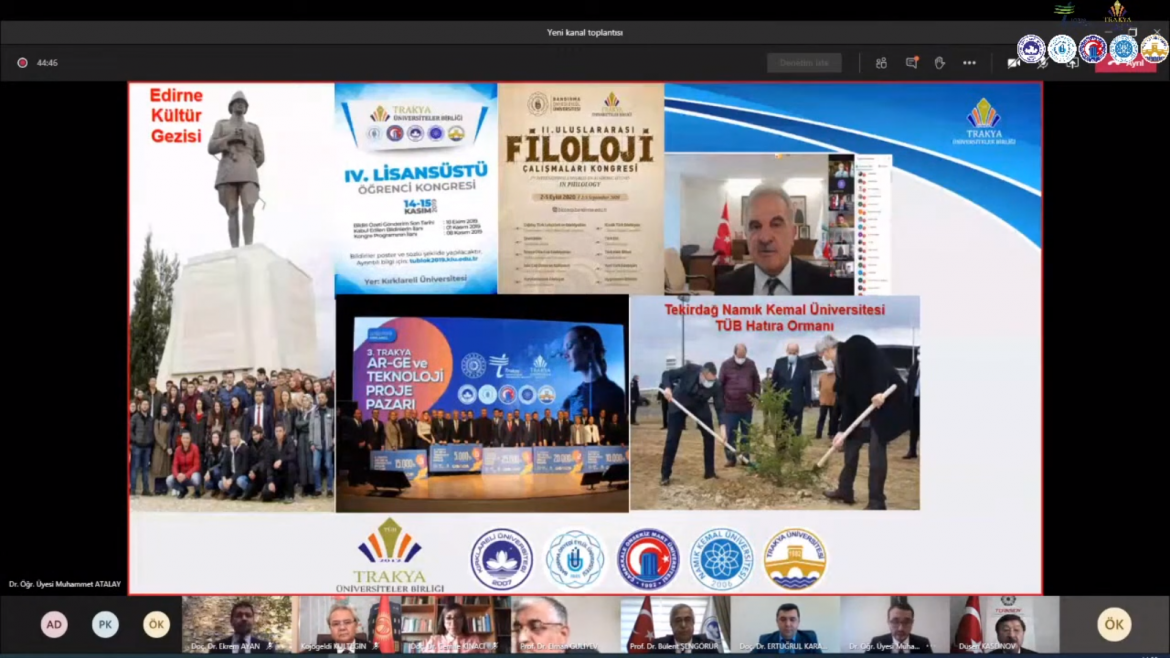Click the 44:46 meeting timer
Screen dimensions: 1170x658
[x=47, y=63]
